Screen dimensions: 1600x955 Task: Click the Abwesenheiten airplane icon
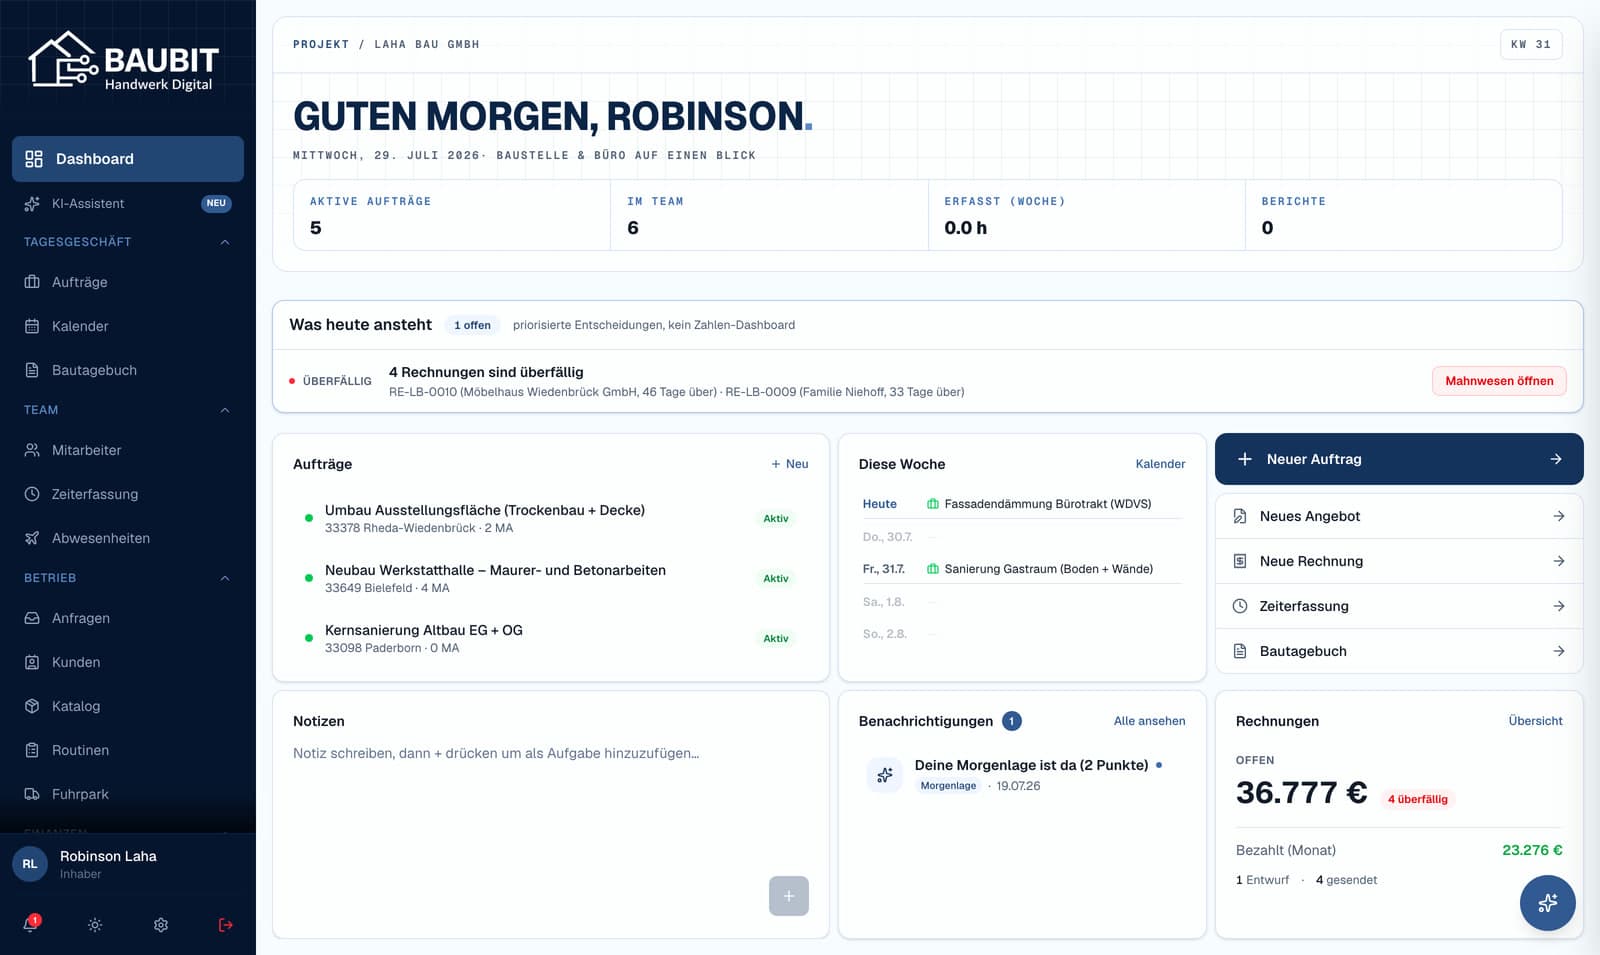32,538
